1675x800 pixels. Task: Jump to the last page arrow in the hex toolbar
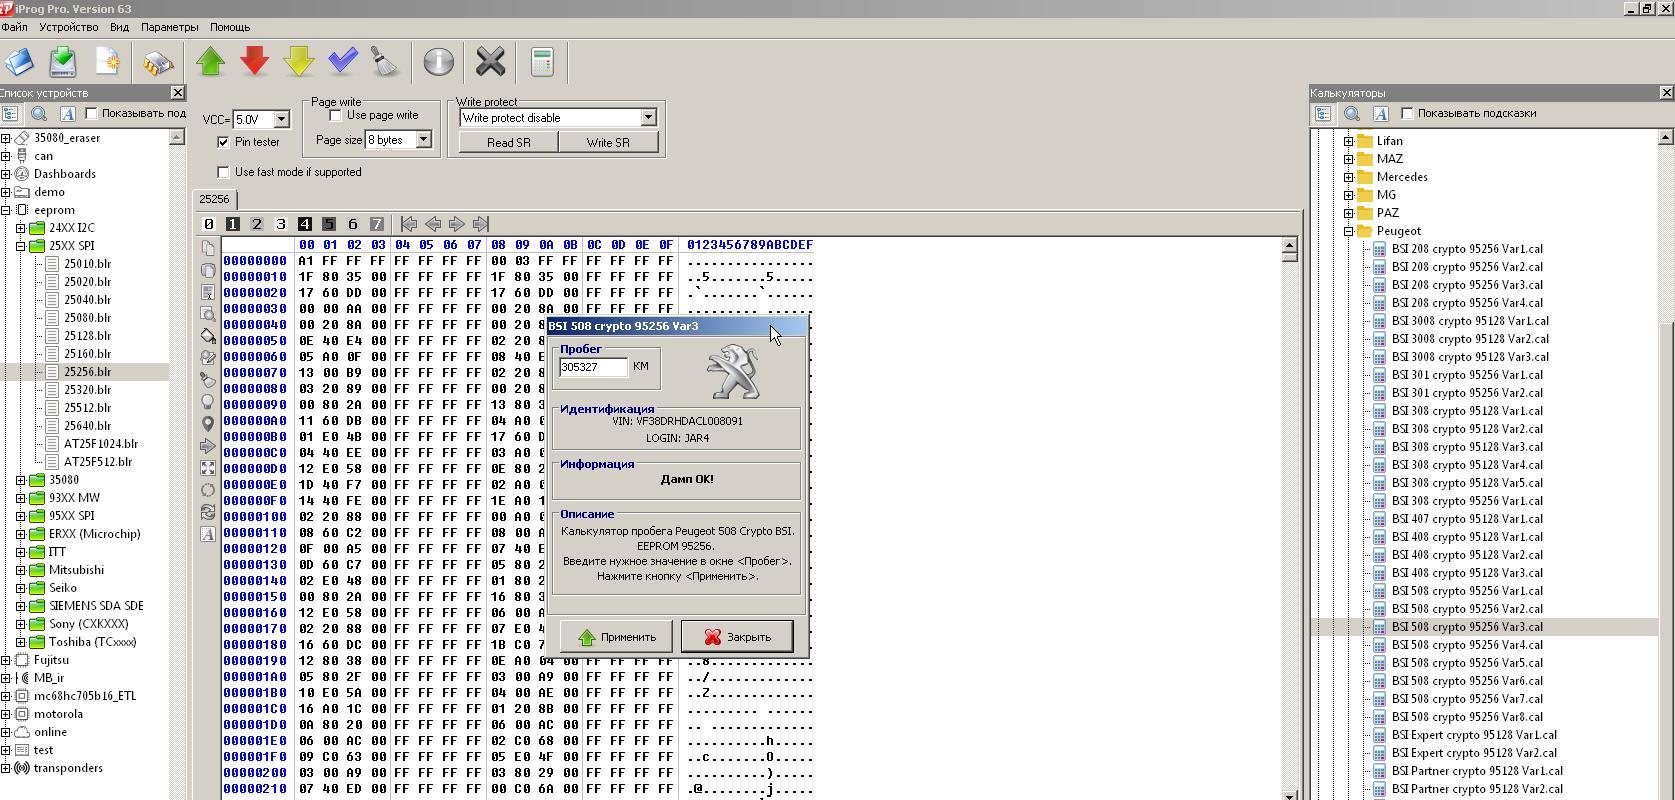(480, 224)
